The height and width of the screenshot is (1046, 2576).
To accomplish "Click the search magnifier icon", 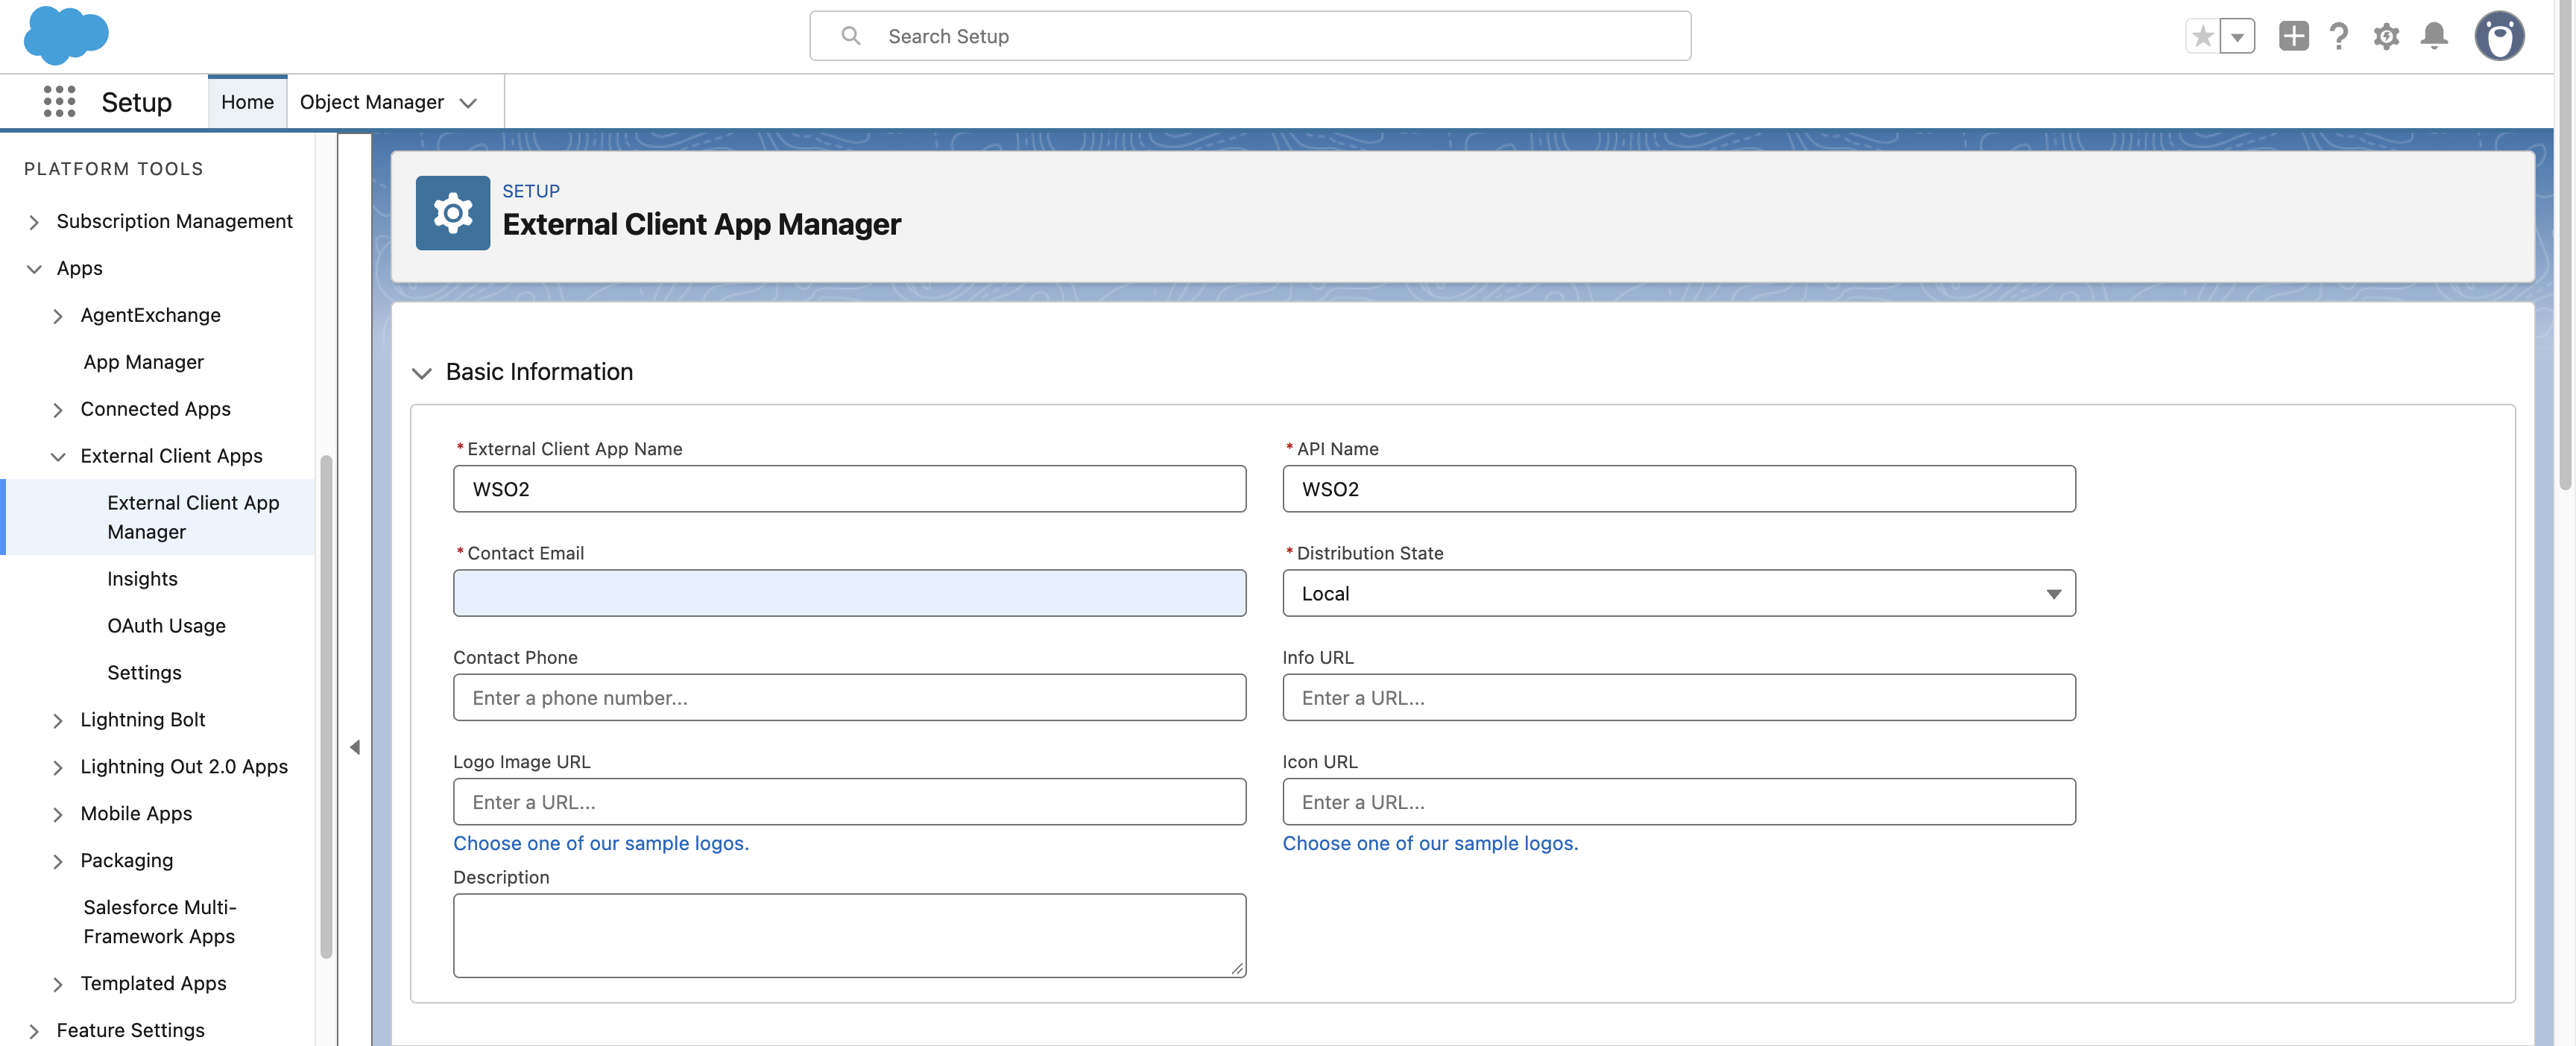I will (850, 36).
